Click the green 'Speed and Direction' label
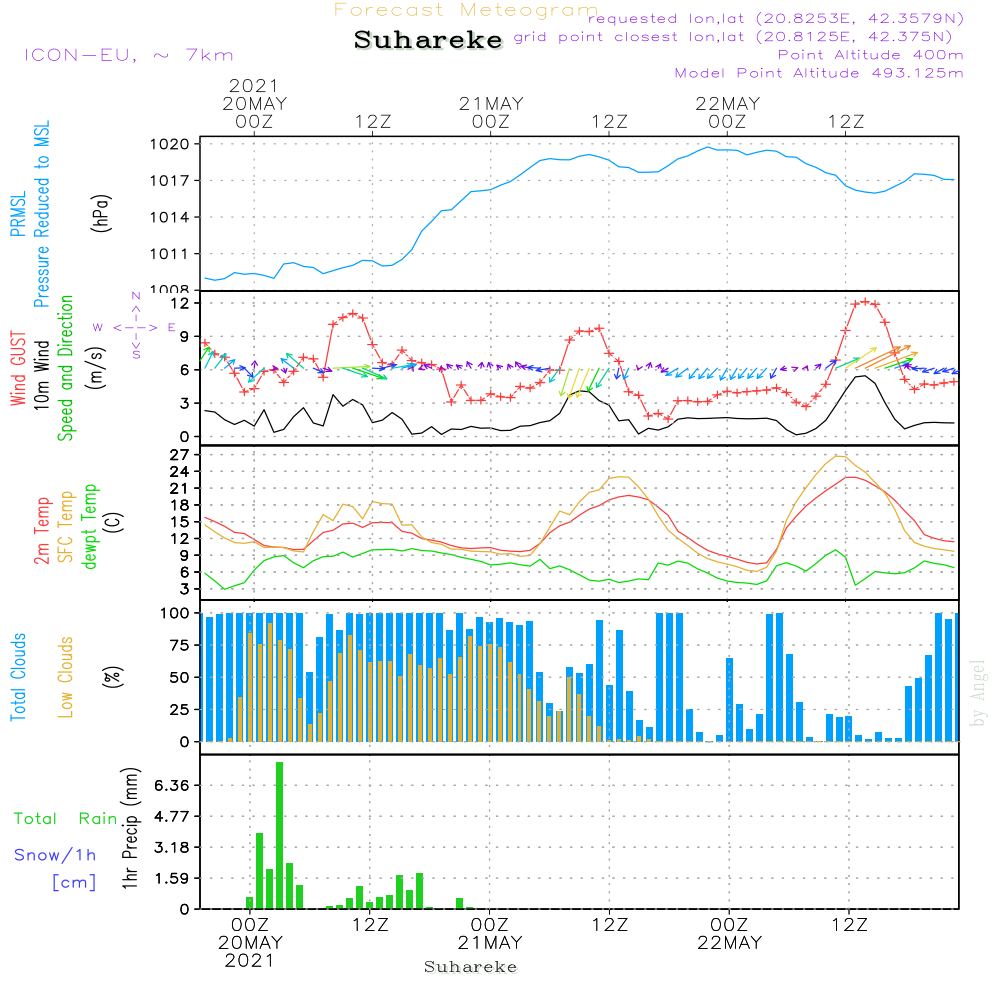The height and width of the screenshot is (1000, 1000). pos(65,368)
